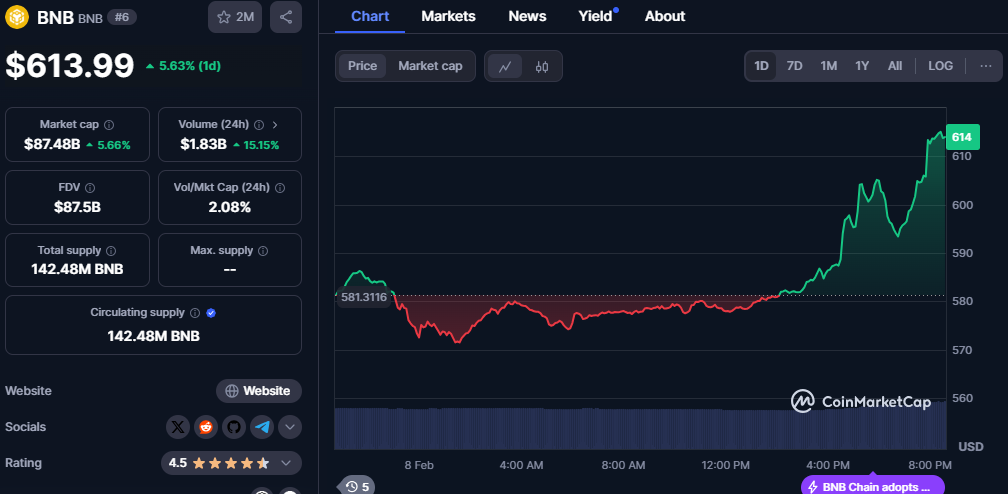Open the News tab

click(x=527, y=16)
